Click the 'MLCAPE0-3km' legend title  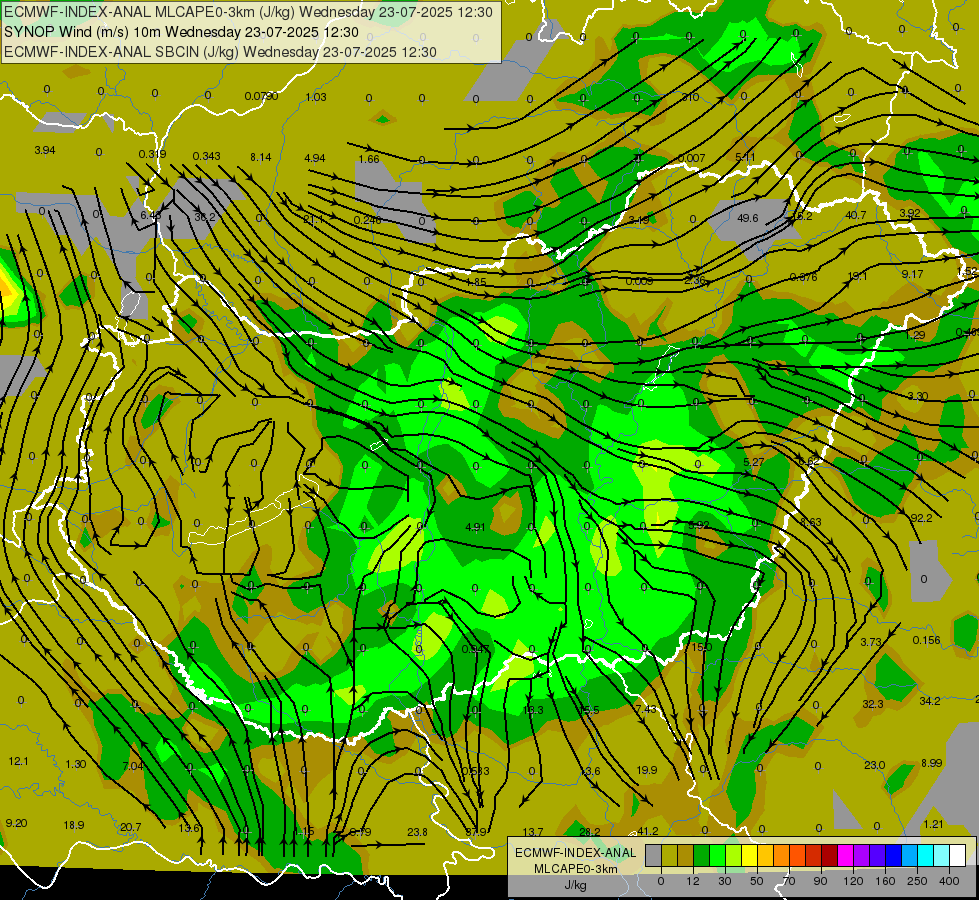(x=576, y=869)
